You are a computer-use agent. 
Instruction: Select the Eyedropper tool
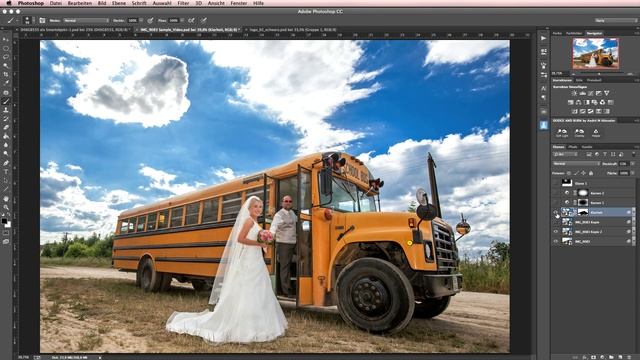pyautogui.click(x=6, y=83)
